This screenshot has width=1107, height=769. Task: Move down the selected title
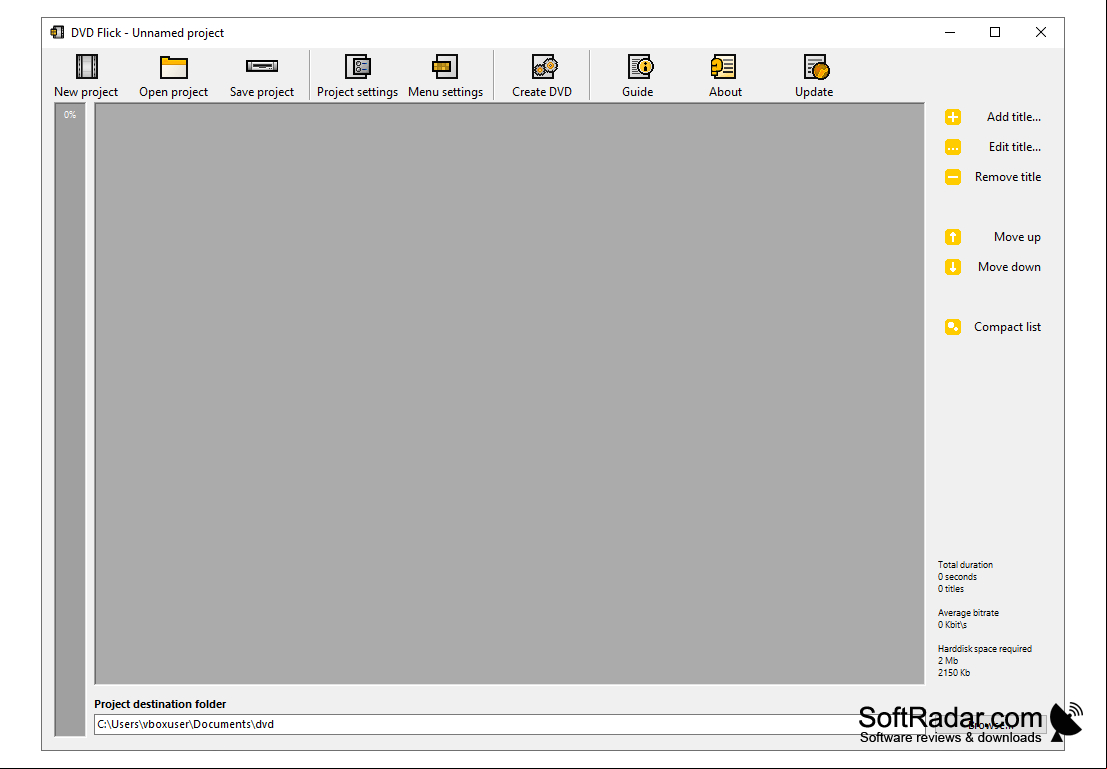pyautogui.click(x=993, y=267)
